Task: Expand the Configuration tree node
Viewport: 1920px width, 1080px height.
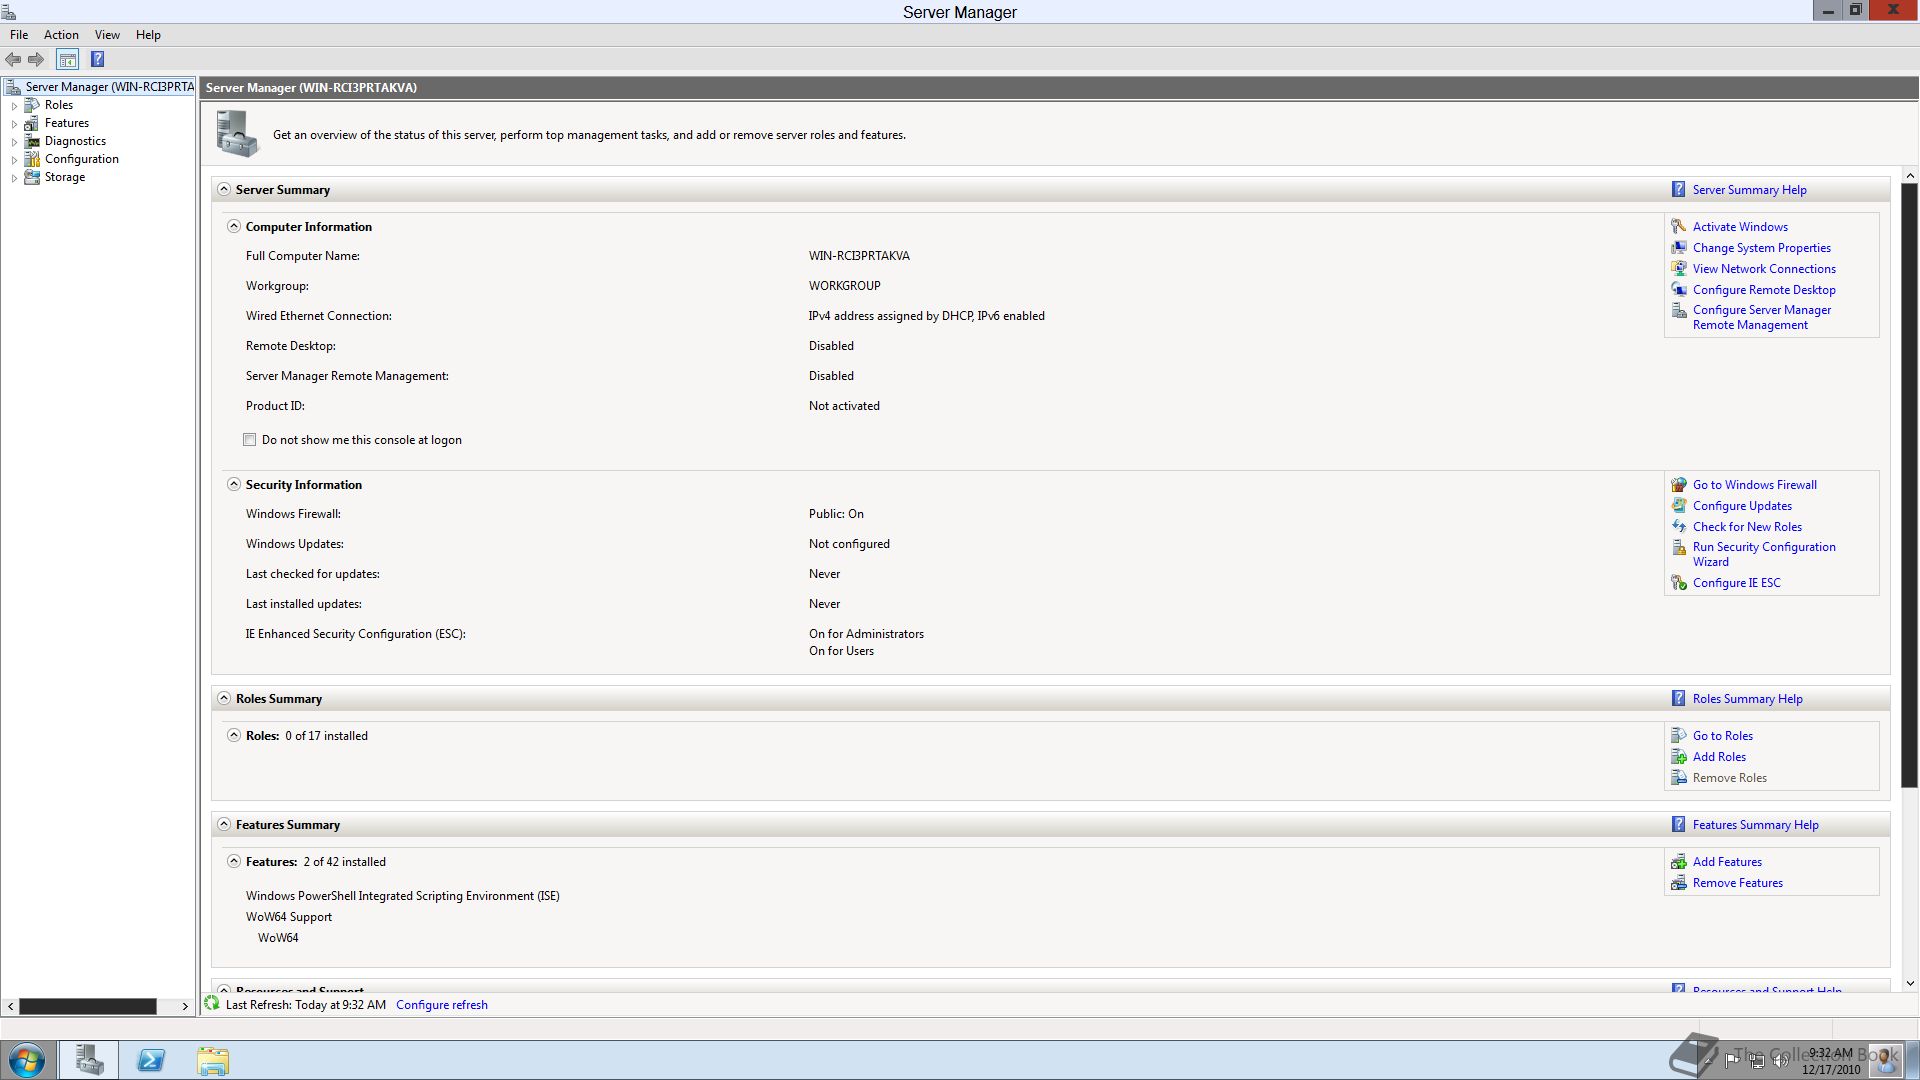Action: tap(14, 160)
